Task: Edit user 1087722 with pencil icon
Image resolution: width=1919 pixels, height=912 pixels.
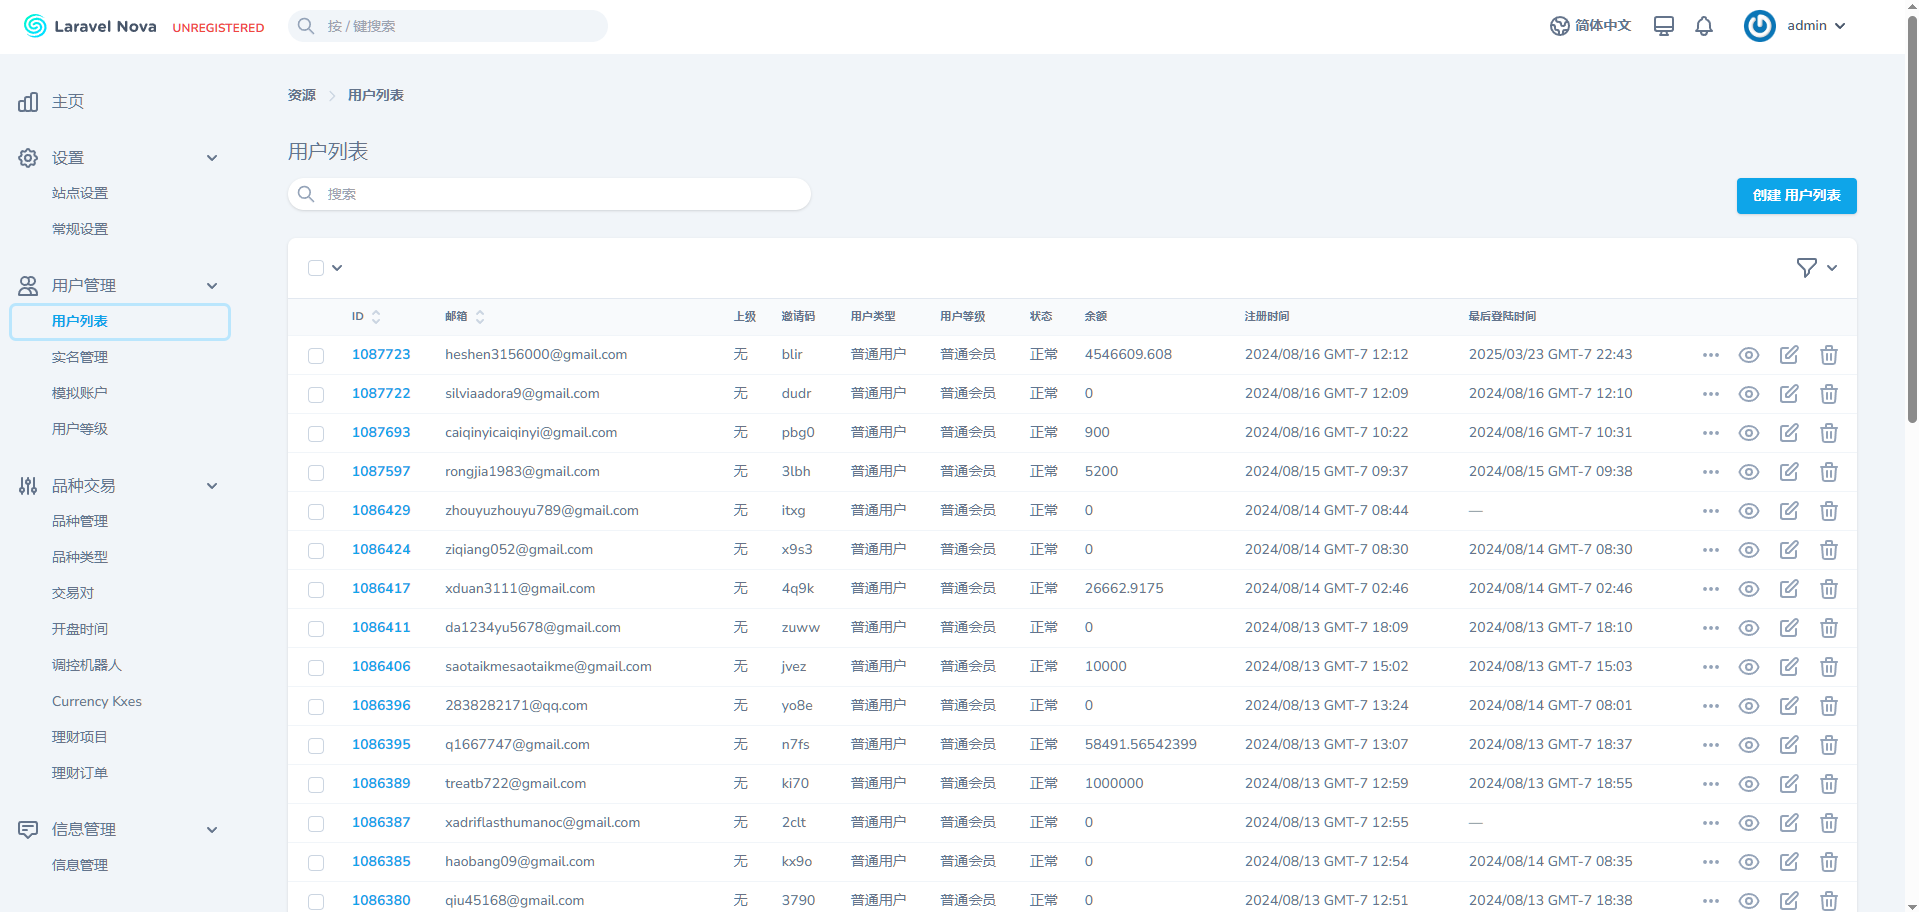Action: [1789, 394]
